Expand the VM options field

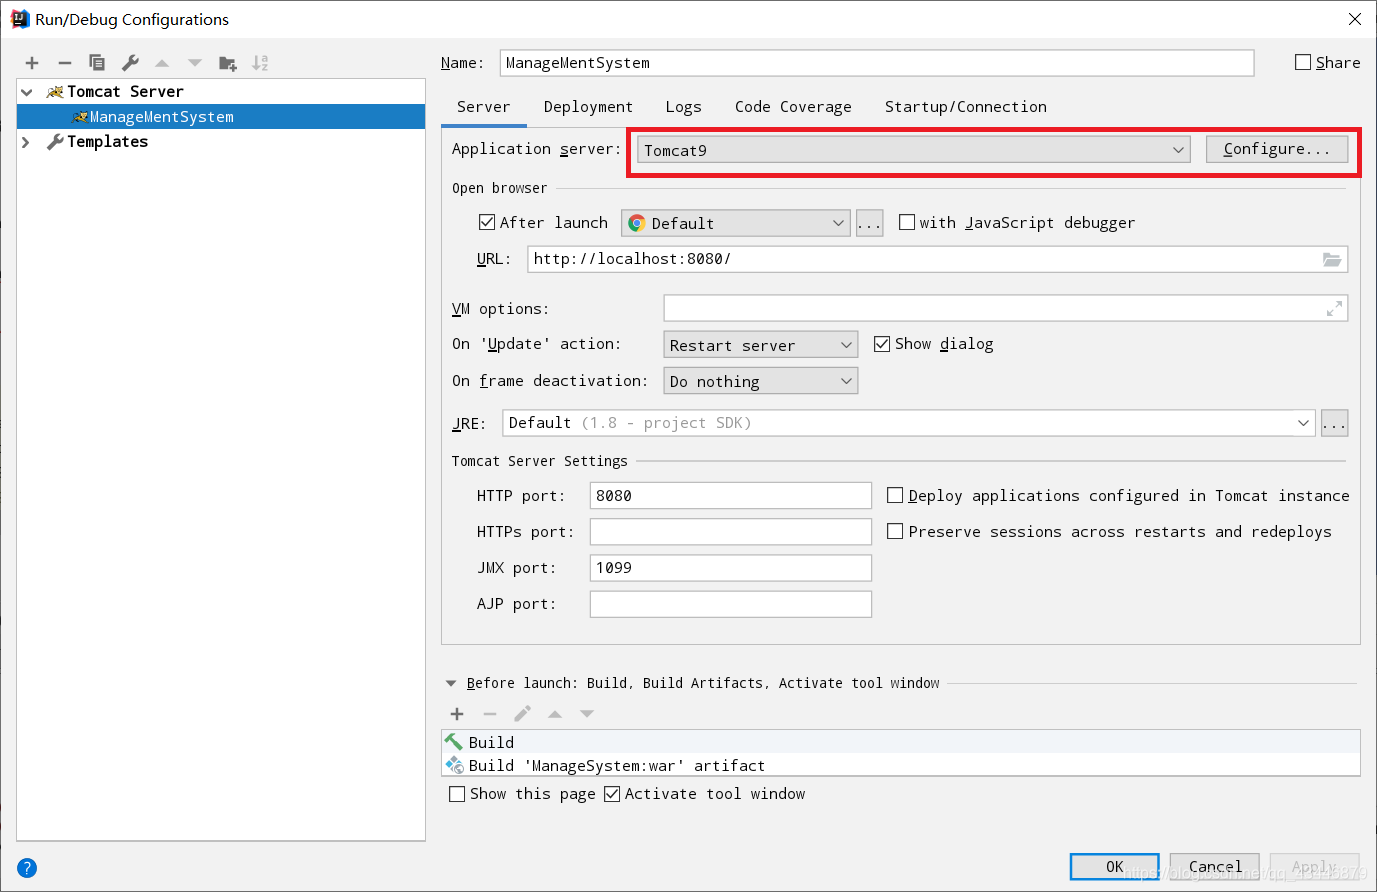pyautogui.click(x=1334, y=309)
